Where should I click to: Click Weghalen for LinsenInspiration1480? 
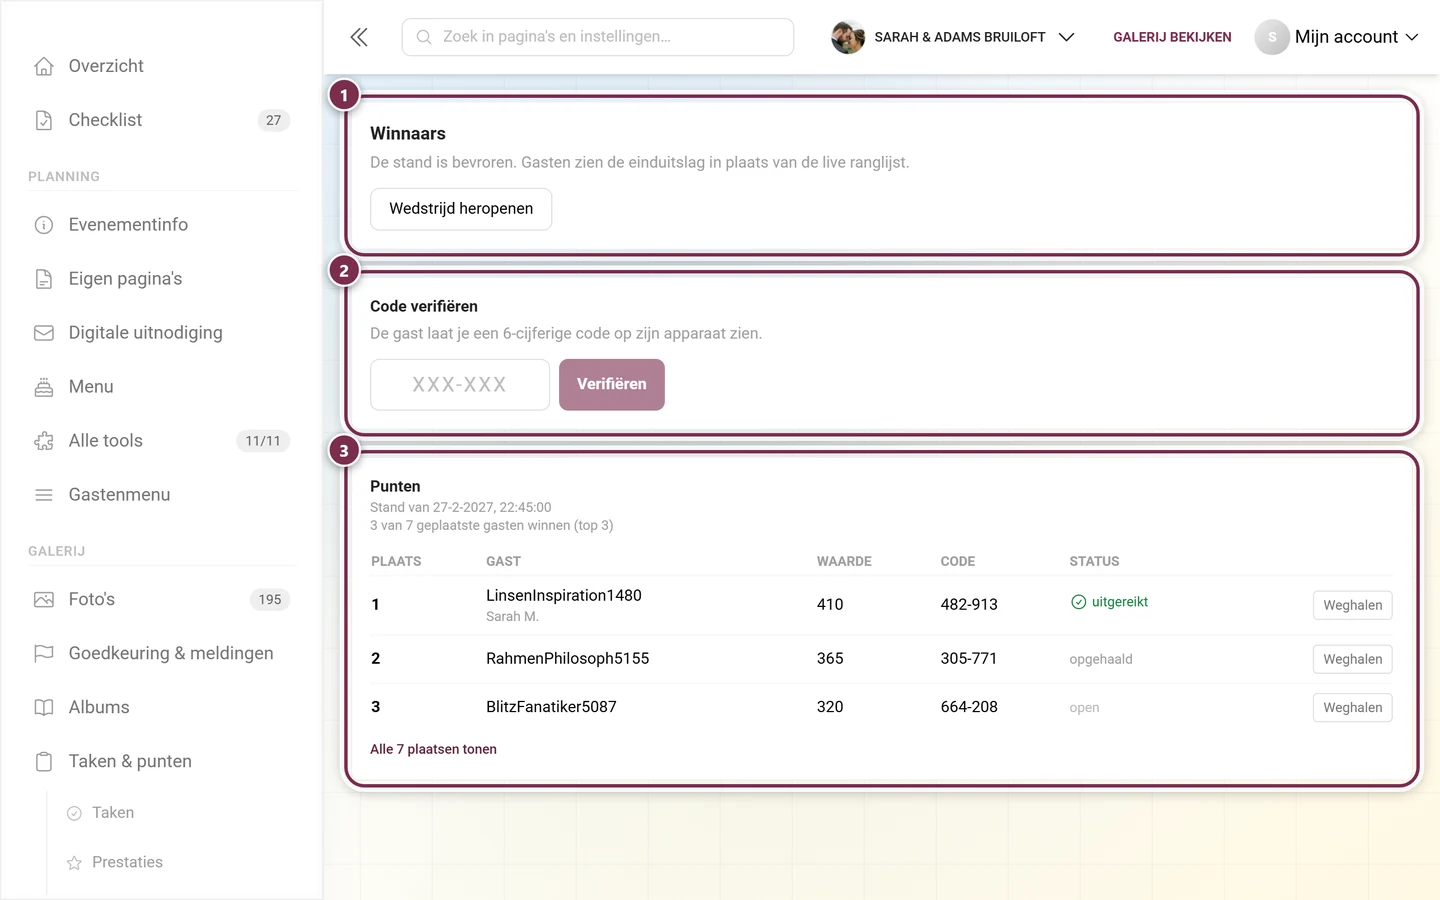[x=1352, y=605]
